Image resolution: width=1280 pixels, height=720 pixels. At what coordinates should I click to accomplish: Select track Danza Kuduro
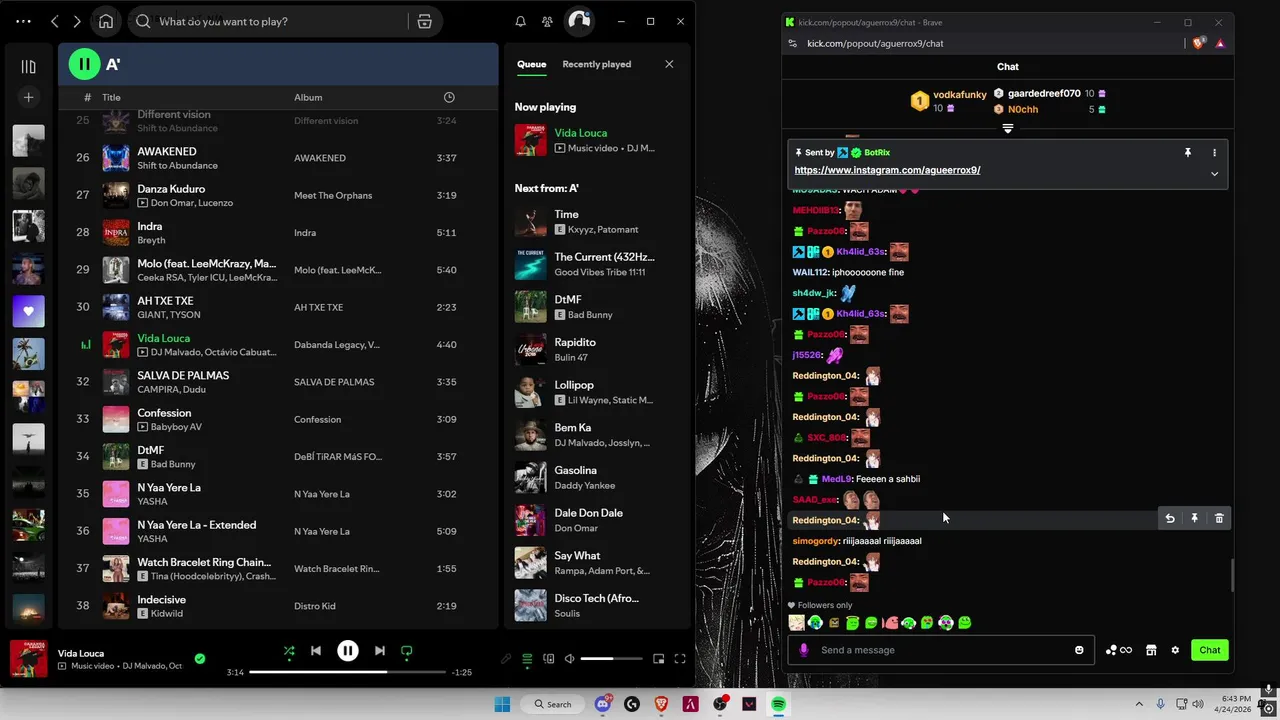coord(278,195)
